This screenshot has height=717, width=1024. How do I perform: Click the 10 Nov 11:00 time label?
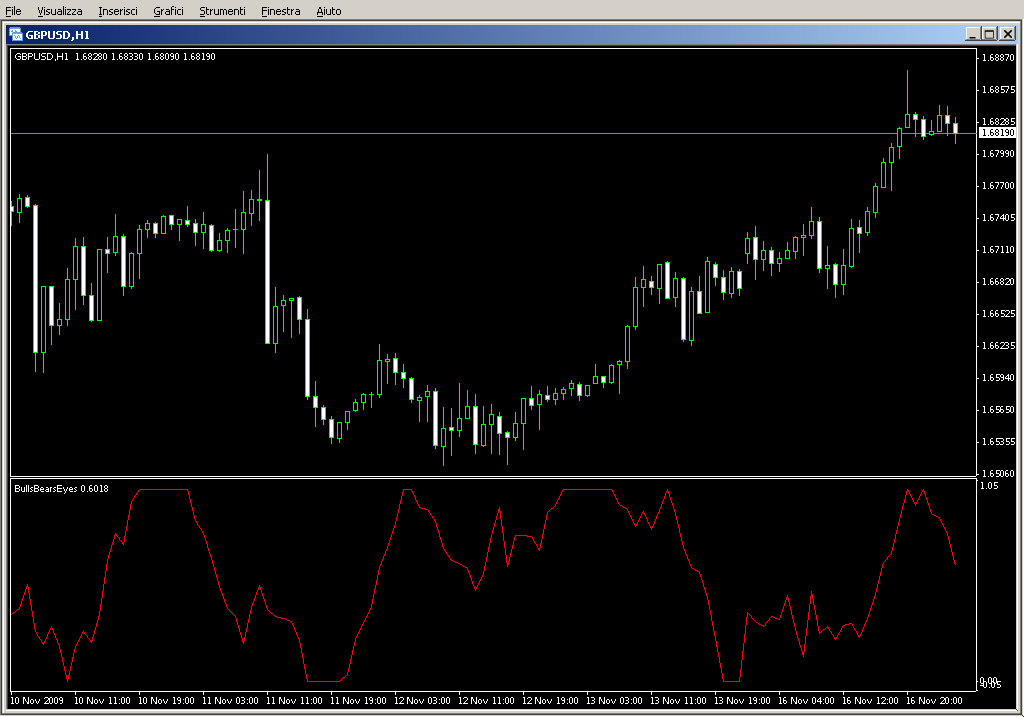coord(103,701)
